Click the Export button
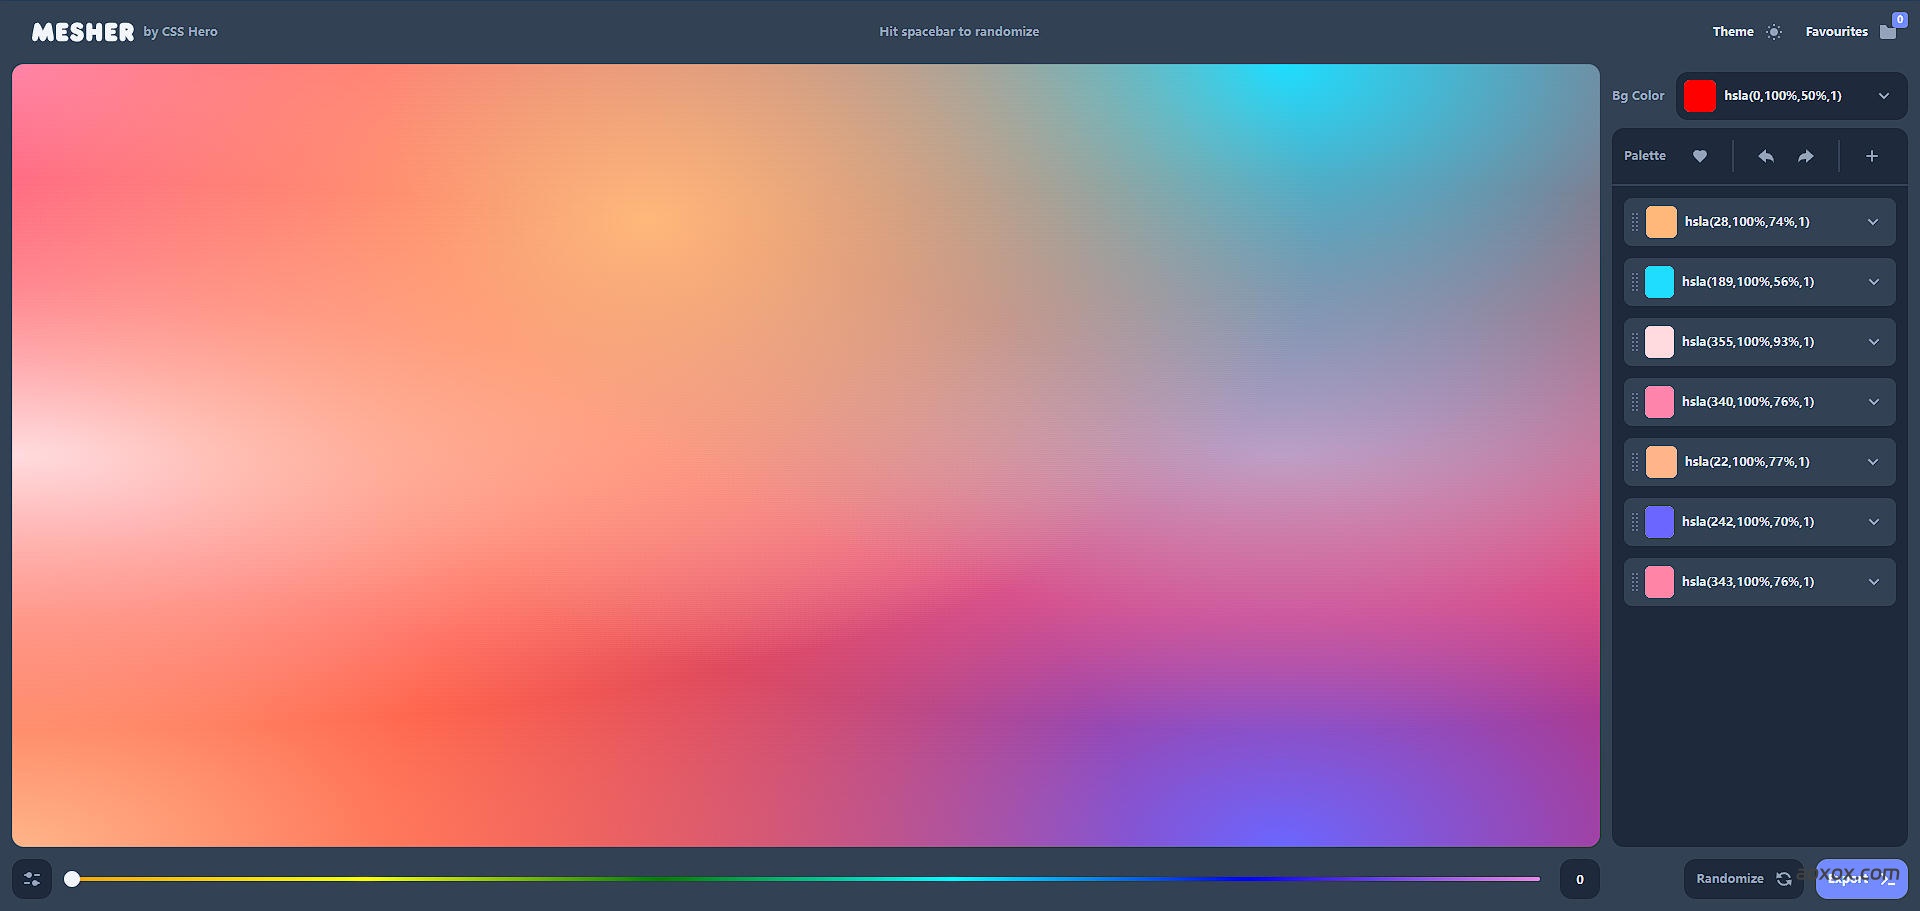Image resolution: width=1920 pixels, height=911 pixels. coord(1861,879)
